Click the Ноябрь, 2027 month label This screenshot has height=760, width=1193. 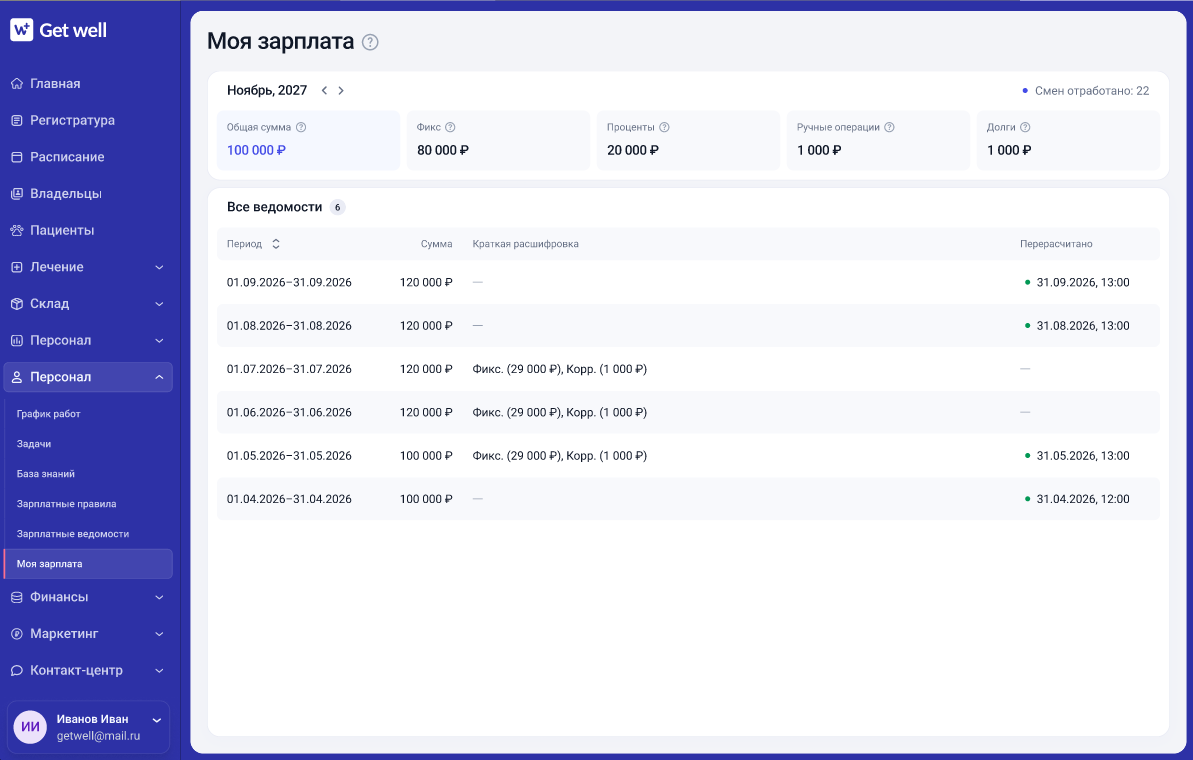267,91
